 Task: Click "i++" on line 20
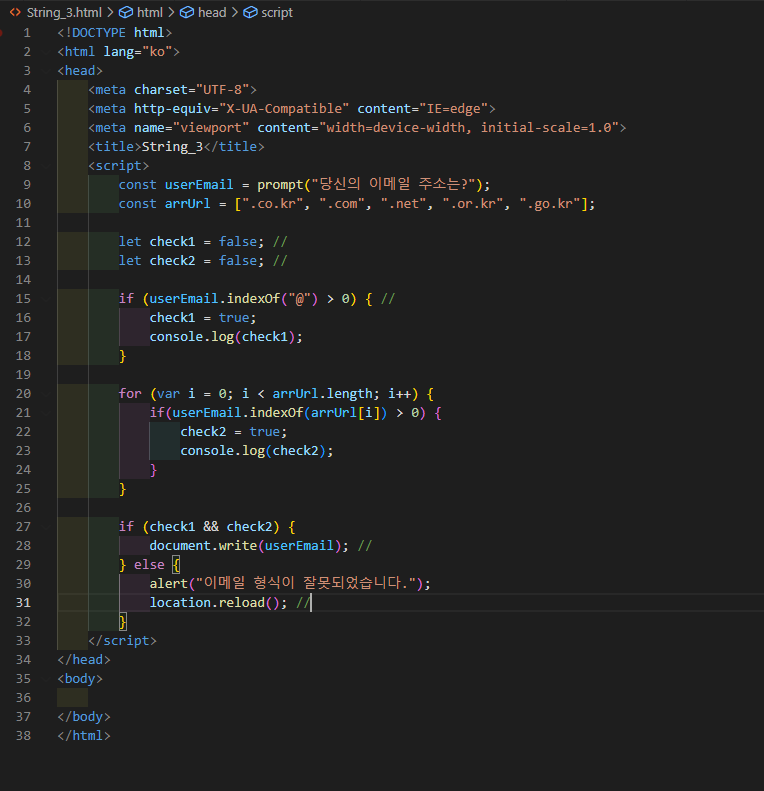399,393
